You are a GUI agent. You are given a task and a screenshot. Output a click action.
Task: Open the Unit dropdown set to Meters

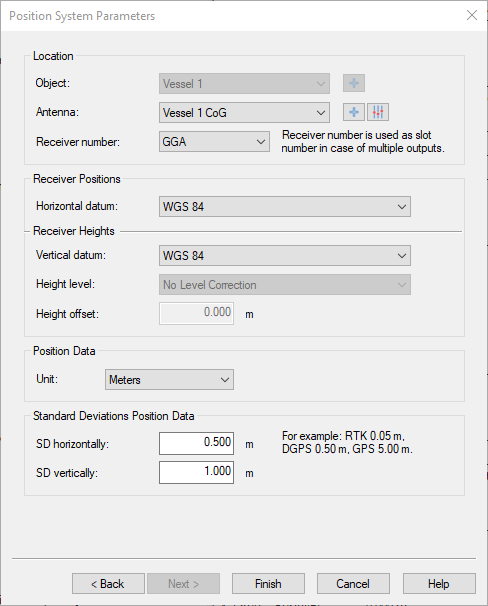[x=169, y=380]
